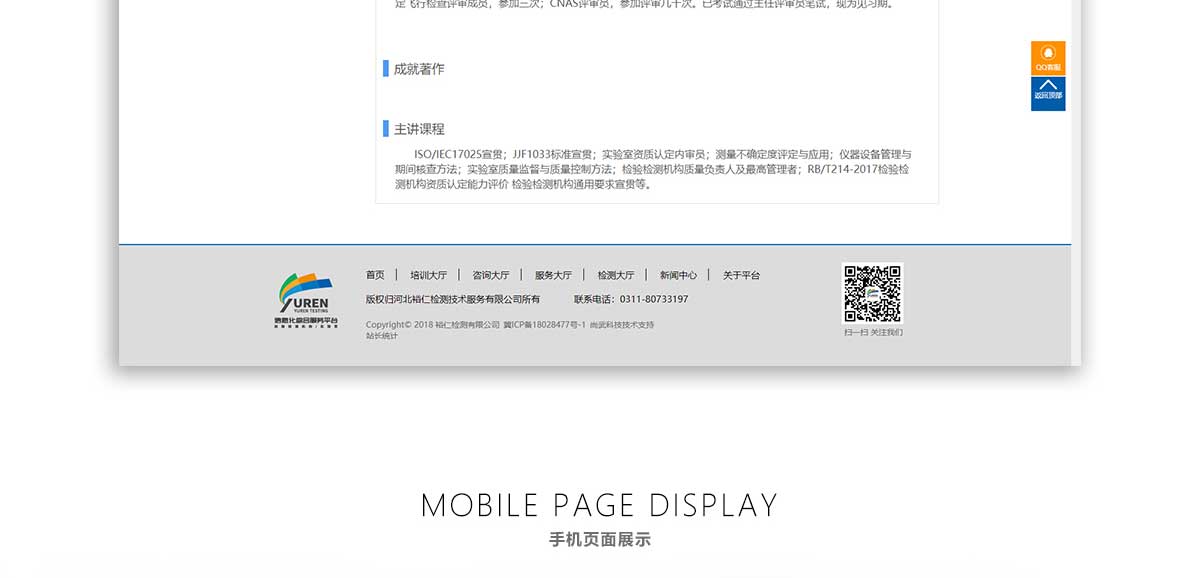Navigate to 检测大厅 from the footer

[x=616, y=275]
